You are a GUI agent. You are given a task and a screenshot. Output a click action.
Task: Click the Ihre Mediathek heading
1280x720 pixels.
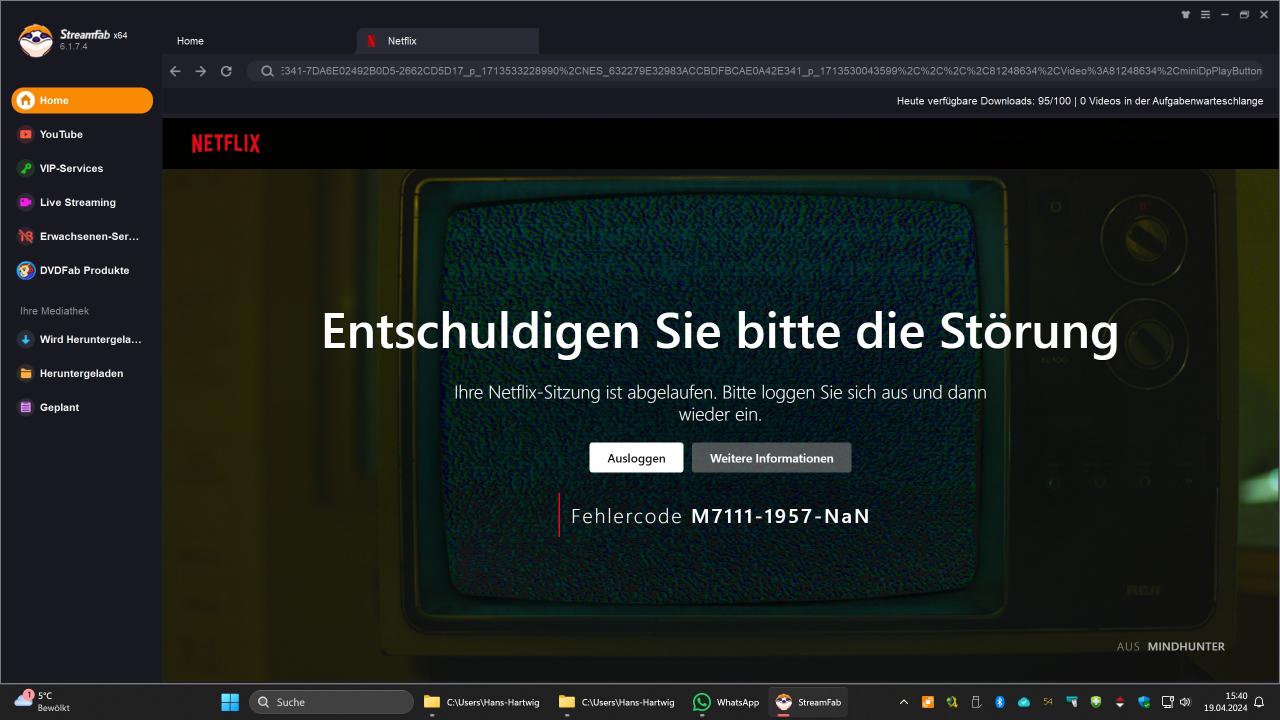[54, 311]
